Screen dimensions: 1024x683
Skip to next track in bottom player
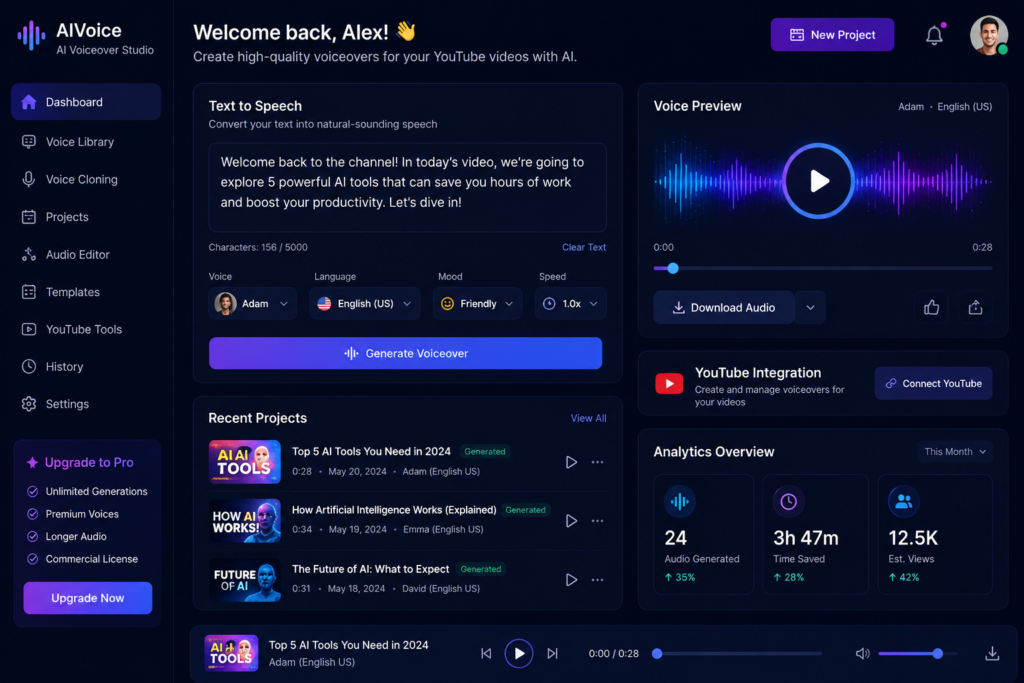(x=552, y=654)
